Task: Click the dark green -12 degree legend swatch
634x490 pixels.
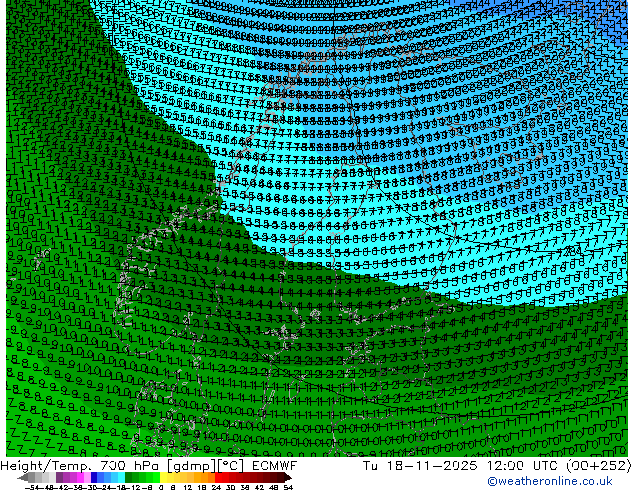Action: point(129,477)
